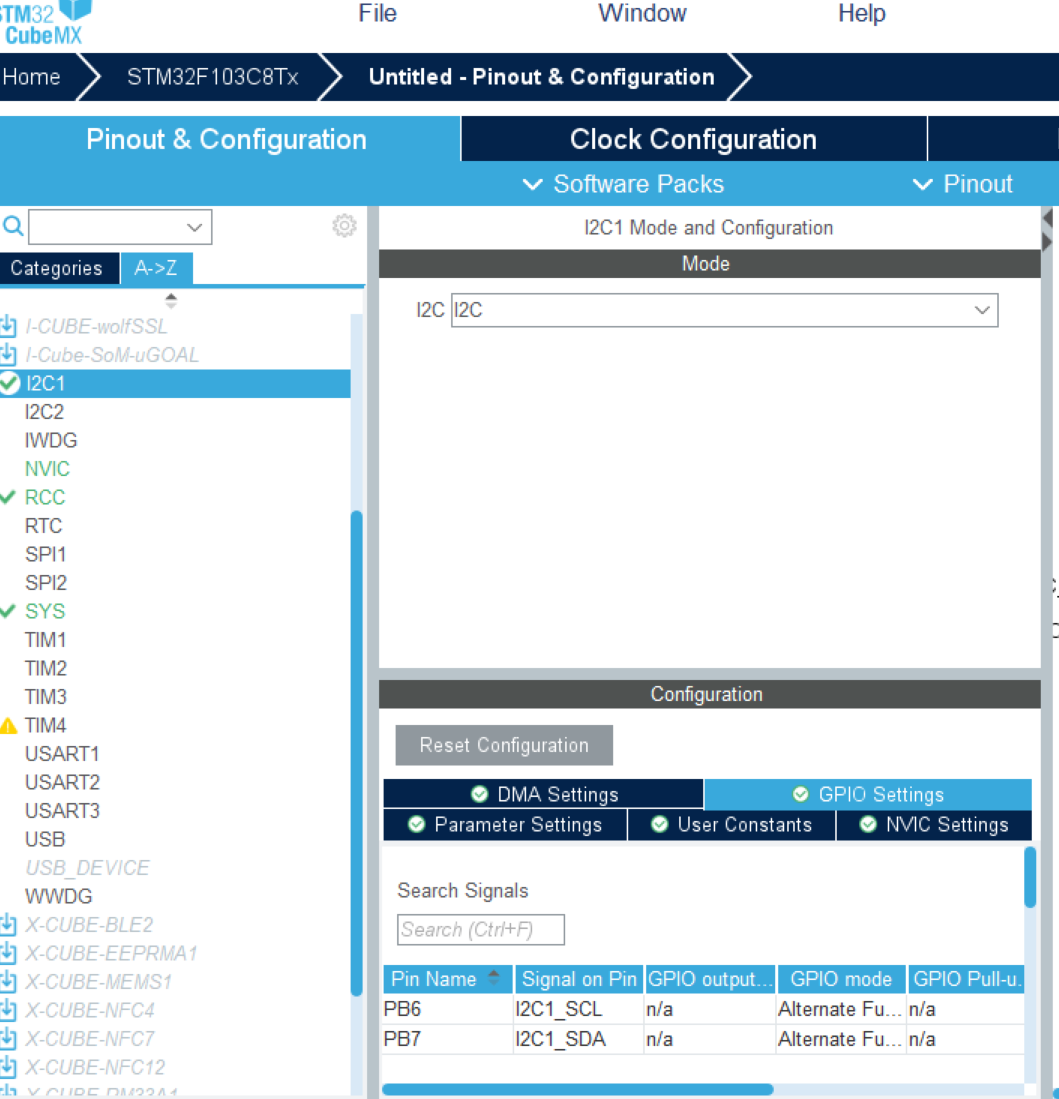Click download icon beside I-Cube-SoM-uGOAL
The image size is (1059, 1099).
click(8, 355)
